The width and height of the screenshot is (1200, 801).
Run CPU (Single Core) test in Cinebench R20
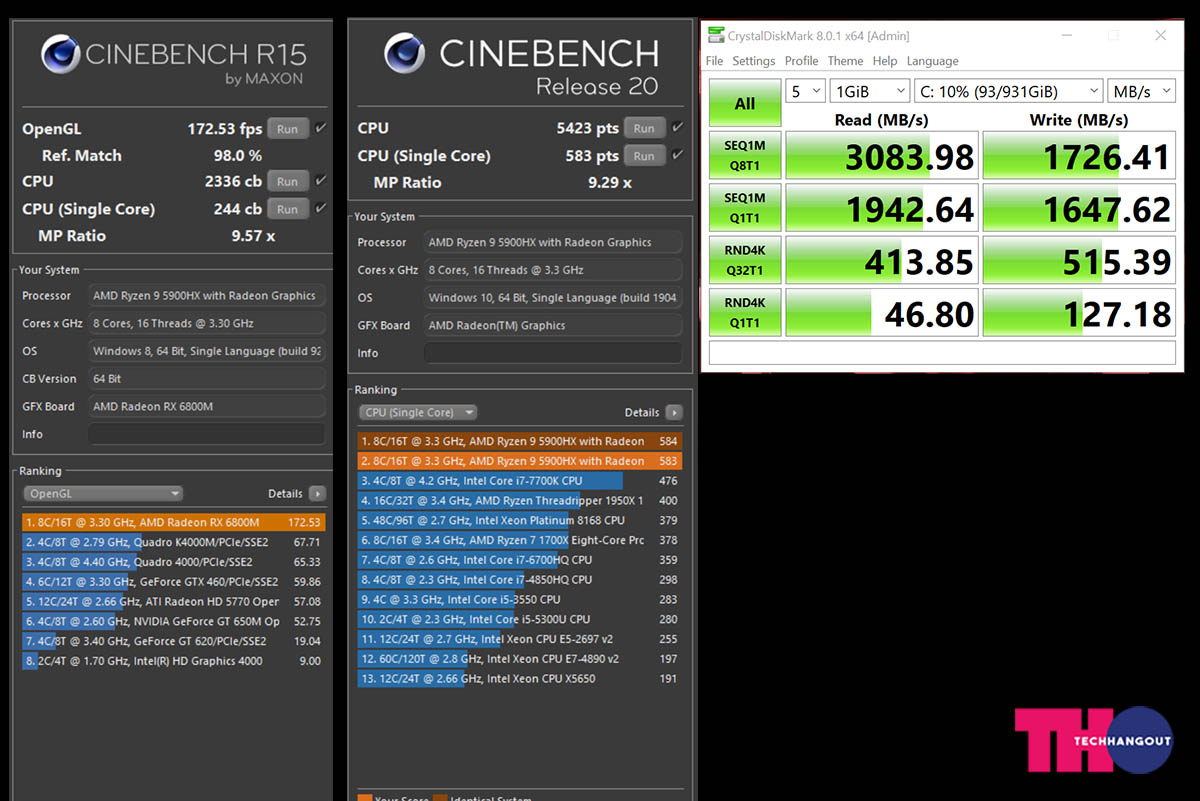point(644,156)
